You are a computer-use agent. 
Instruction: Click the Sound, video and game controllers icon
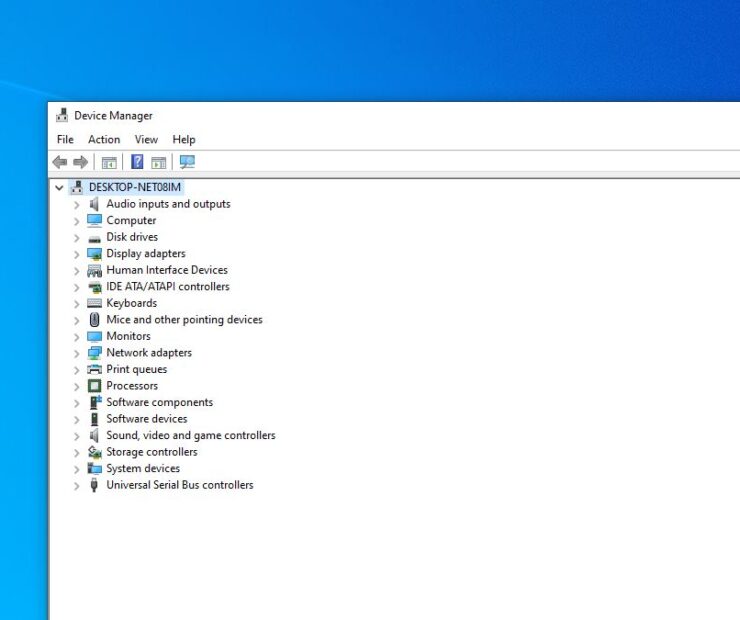pyautogui.click(x=94, y=436)
